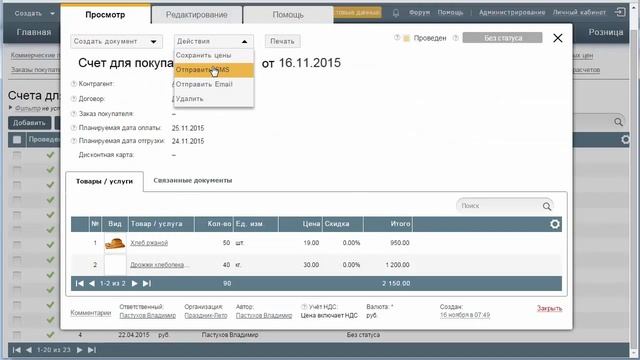
Task: Go to first page of background invoice list
Action: [16, 350]
